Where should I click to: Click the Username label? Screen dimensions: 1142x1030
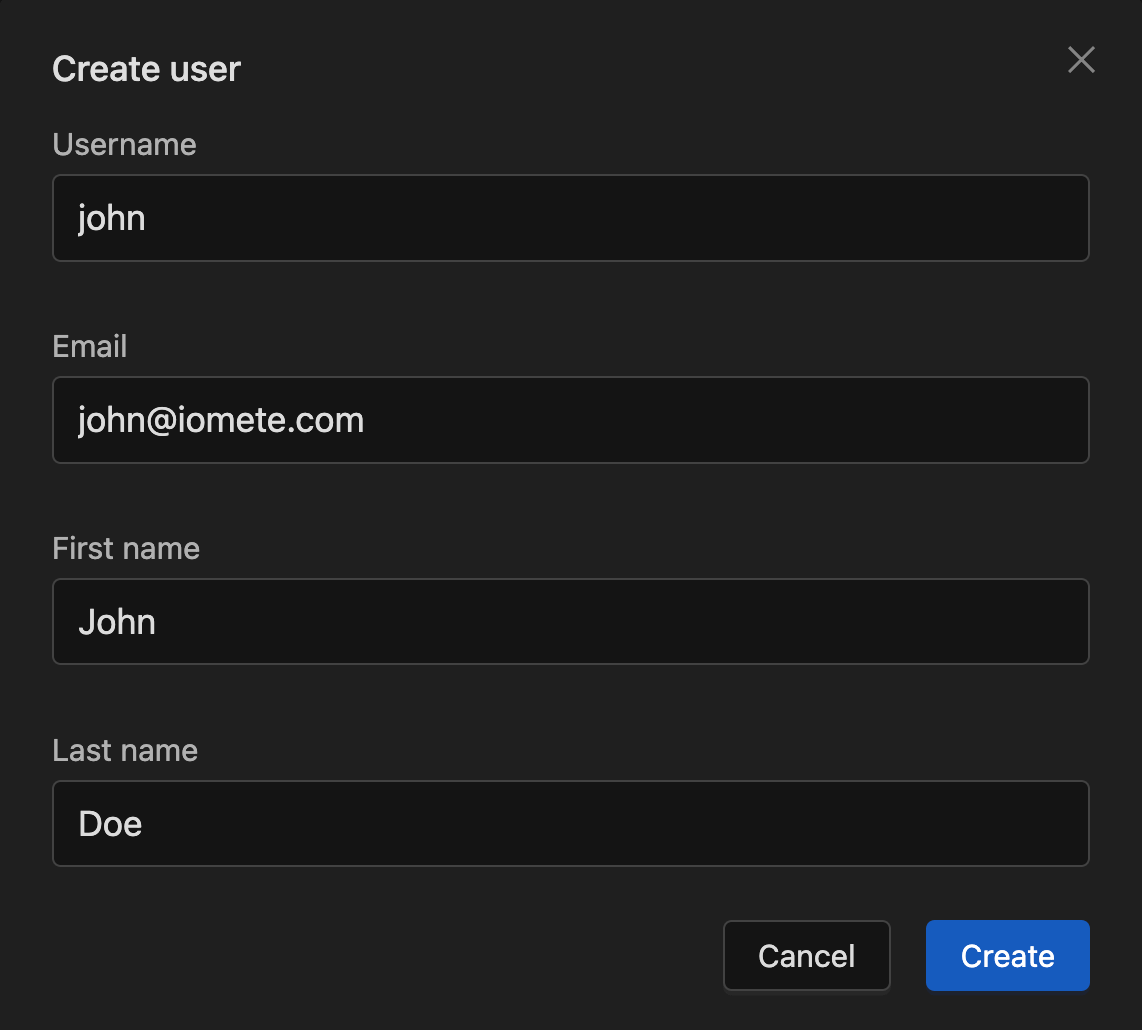pos(125,144)
